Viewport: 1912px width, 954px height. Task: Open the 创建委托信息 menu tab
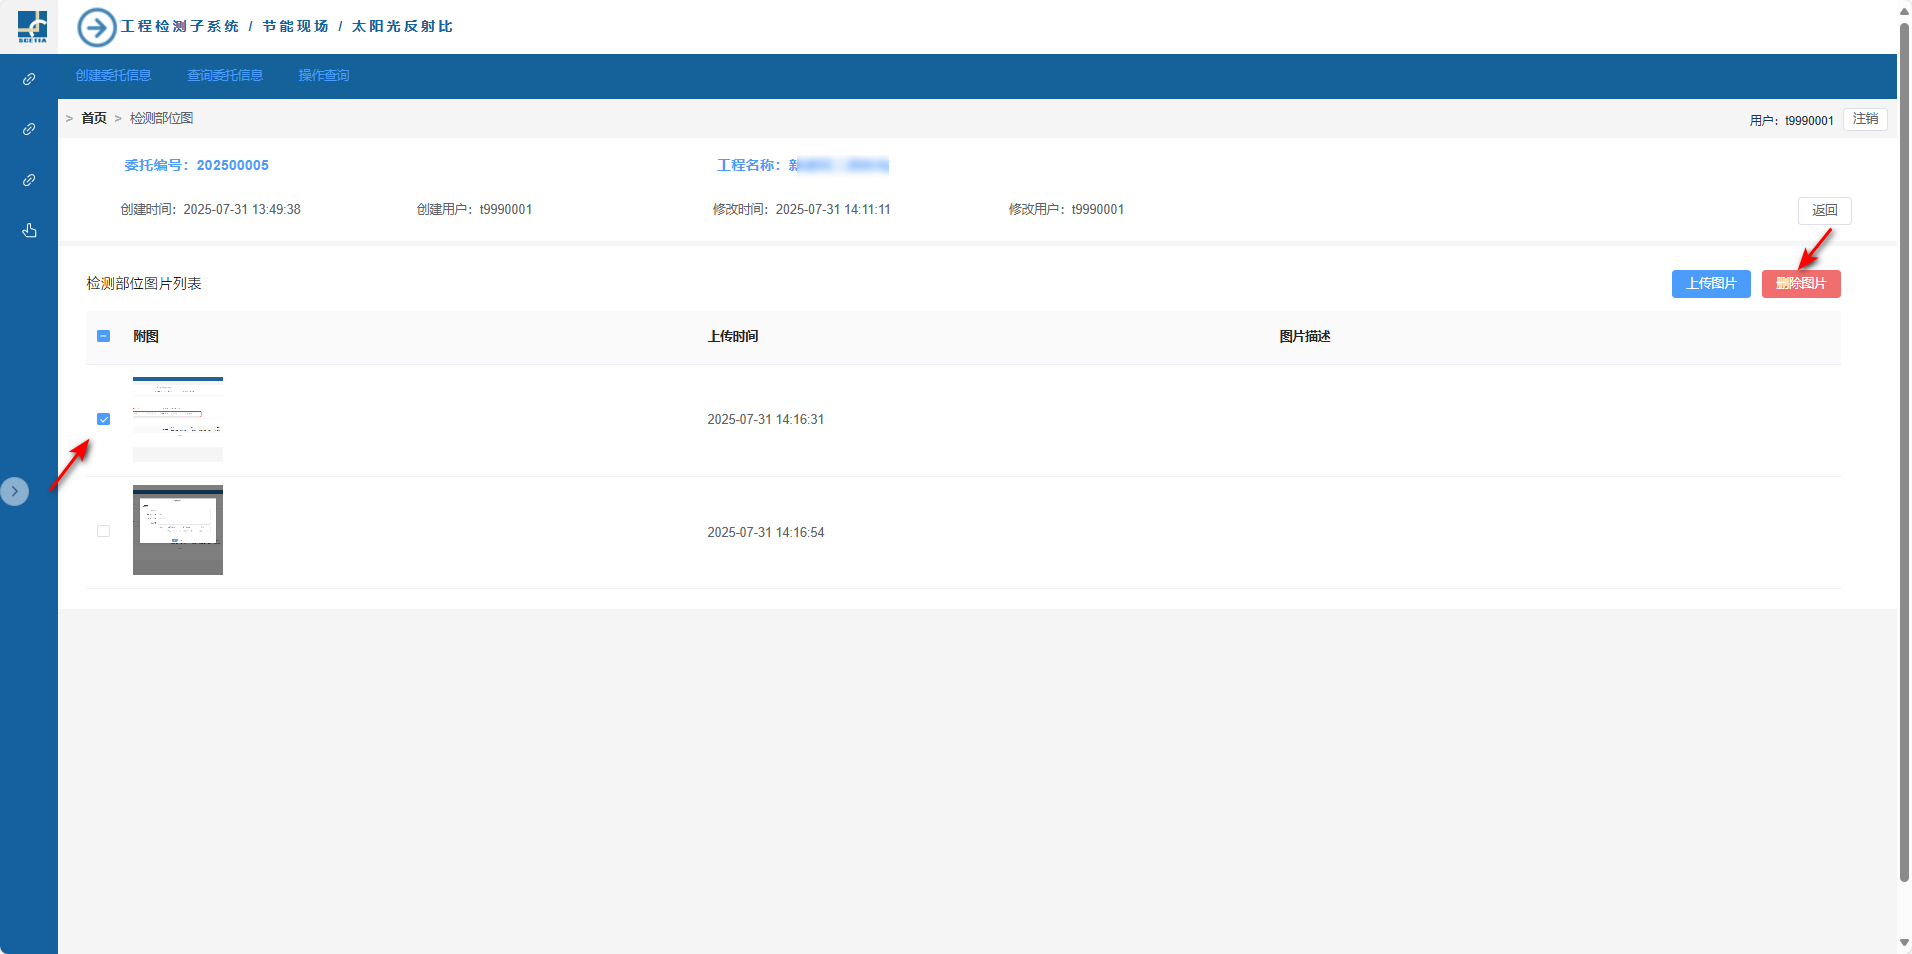point(113,76)
